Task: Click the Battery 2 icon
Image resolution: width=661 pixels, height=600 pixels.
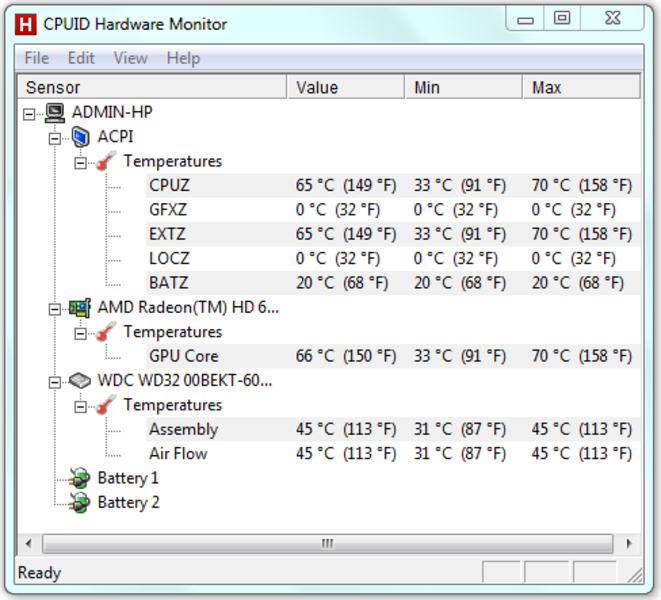Action: pos(80,503)
